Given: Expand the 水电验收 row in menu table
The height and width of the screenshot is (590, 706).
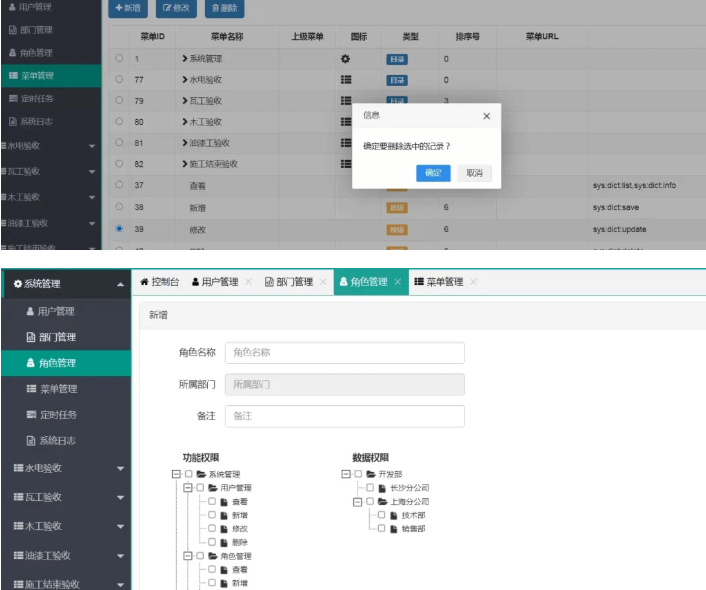Looking at the screenshot, I should (185, 80).
